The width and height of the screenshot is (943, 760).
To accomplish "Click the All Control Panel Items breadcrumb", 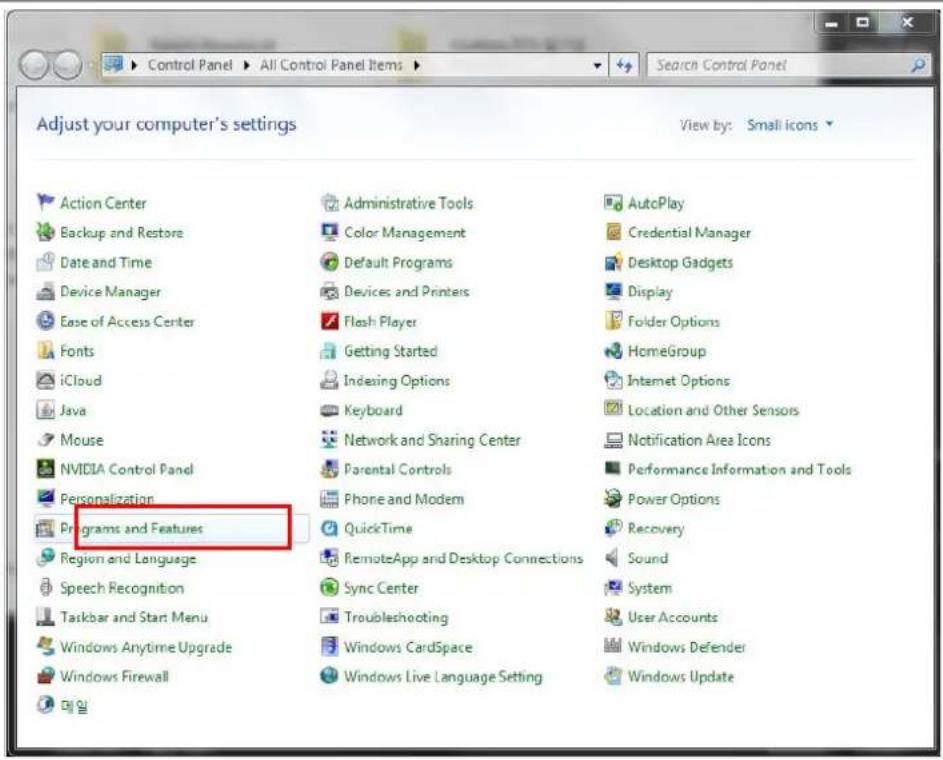I will pyautogui.click(x=331, y=65).
